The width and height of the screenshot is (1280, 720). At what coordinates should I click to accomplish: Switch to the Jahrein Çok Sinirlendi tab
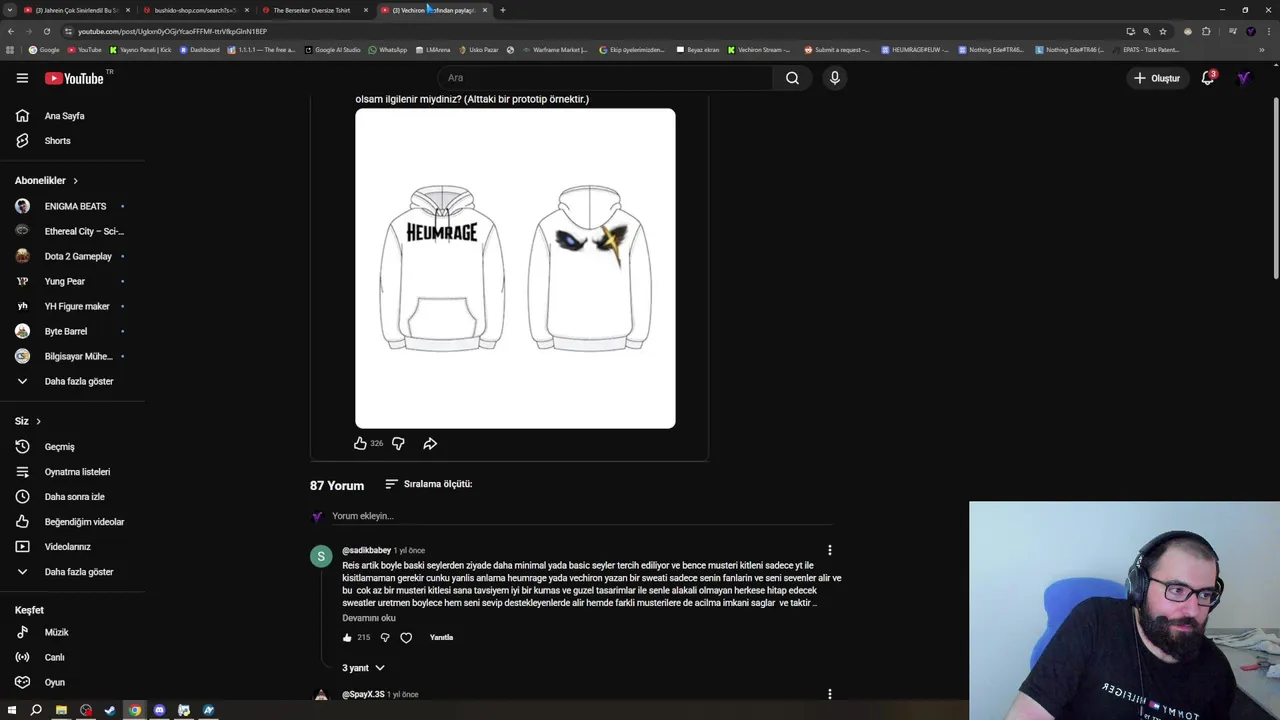tap(76, 10)
